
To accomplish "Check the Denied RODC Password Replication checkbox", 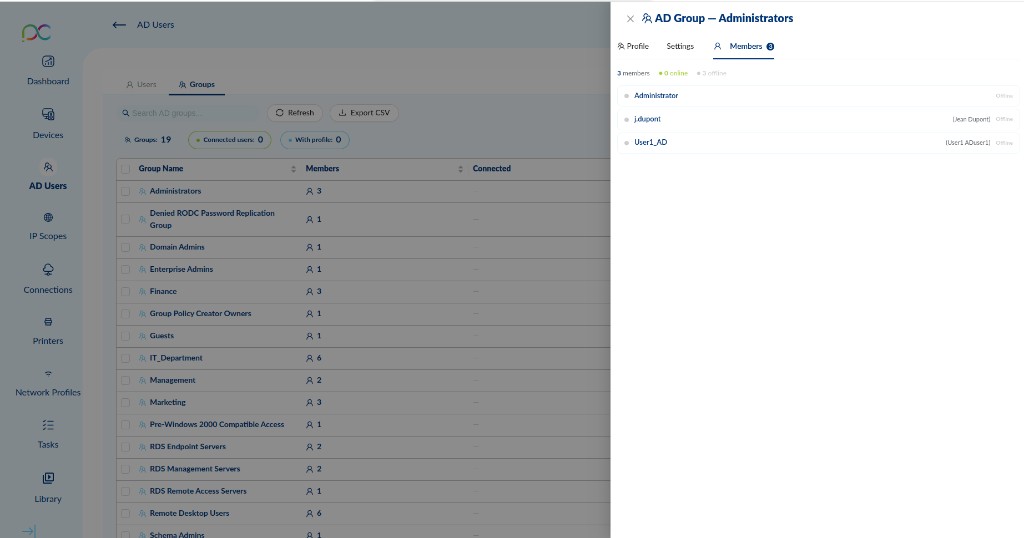I will [x=125, y=219].
